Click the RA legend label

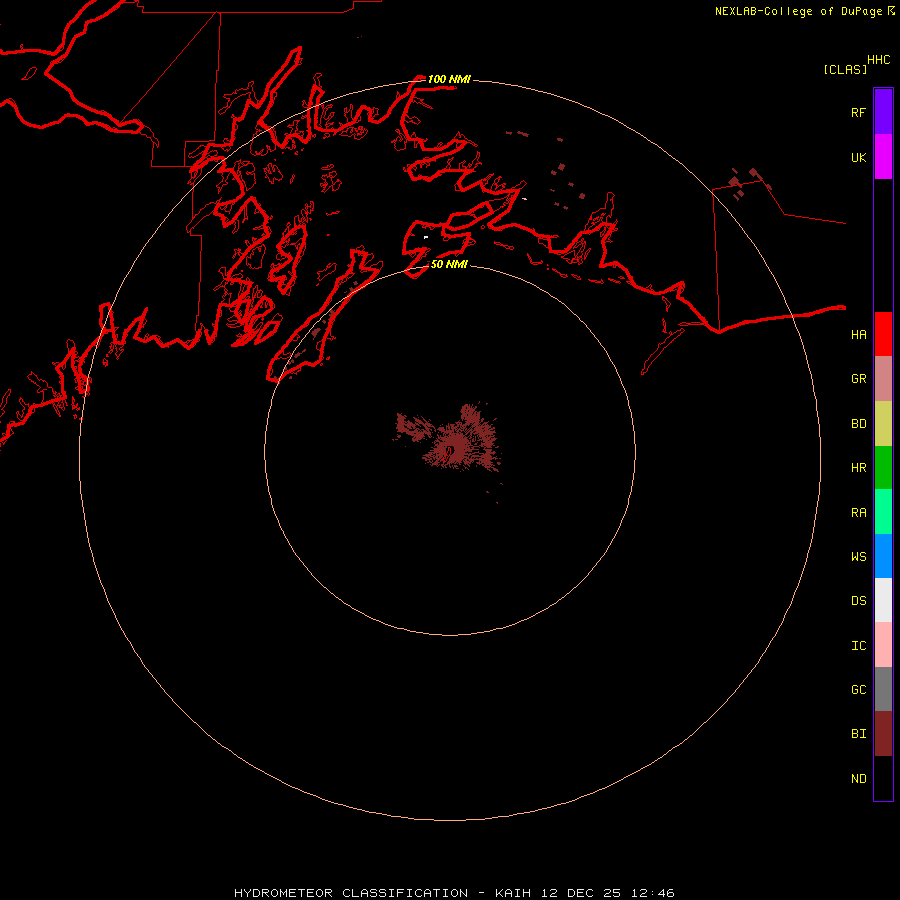click(858, 513)
